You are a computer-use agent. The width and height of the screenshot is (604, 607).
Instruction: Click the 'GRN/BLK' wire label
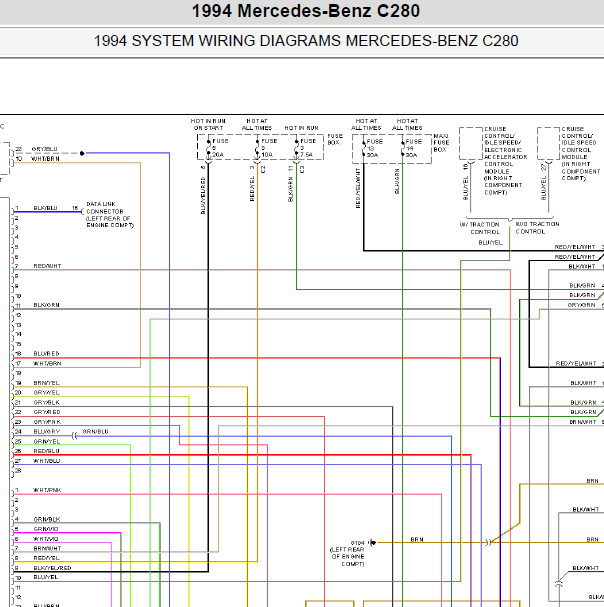(46, 519)
